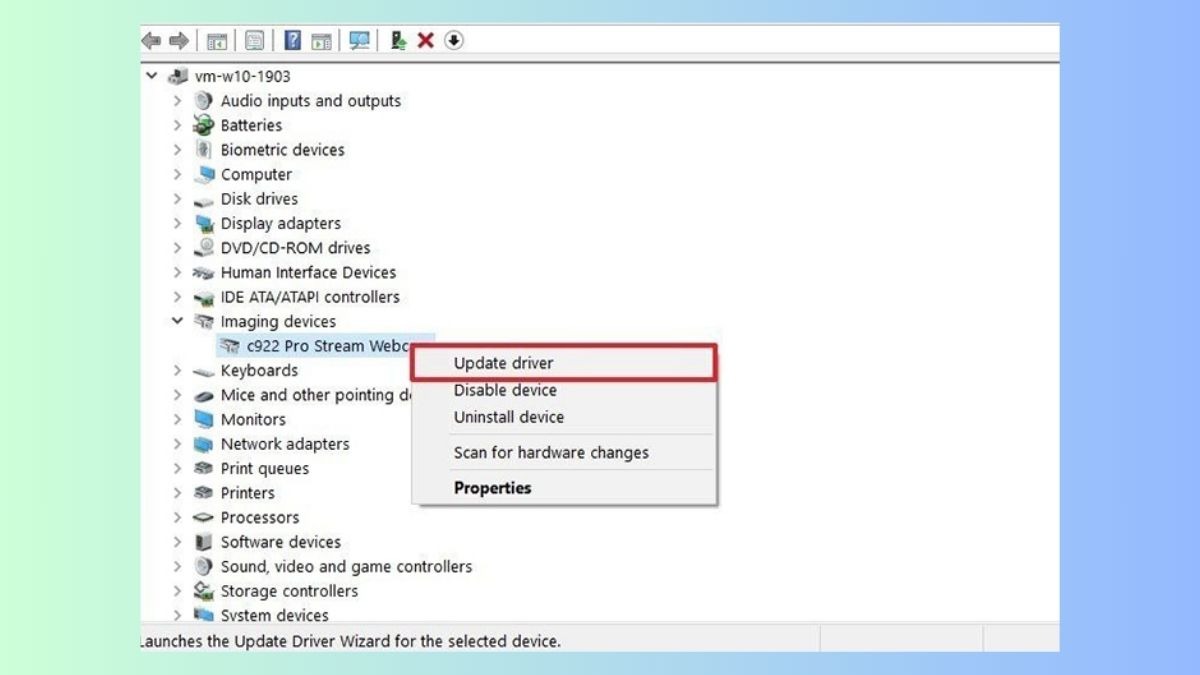Choose Uninstall device from the context menu
Viewport: 1200px width, 675px height.
point(565,417)
